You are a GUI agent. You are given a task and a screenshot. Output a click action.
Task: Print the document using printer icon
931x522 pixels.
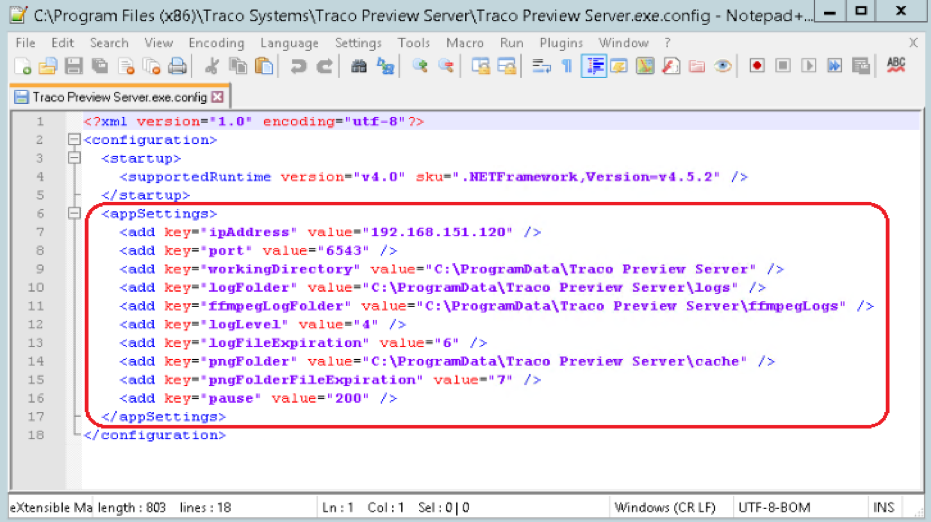177,66
